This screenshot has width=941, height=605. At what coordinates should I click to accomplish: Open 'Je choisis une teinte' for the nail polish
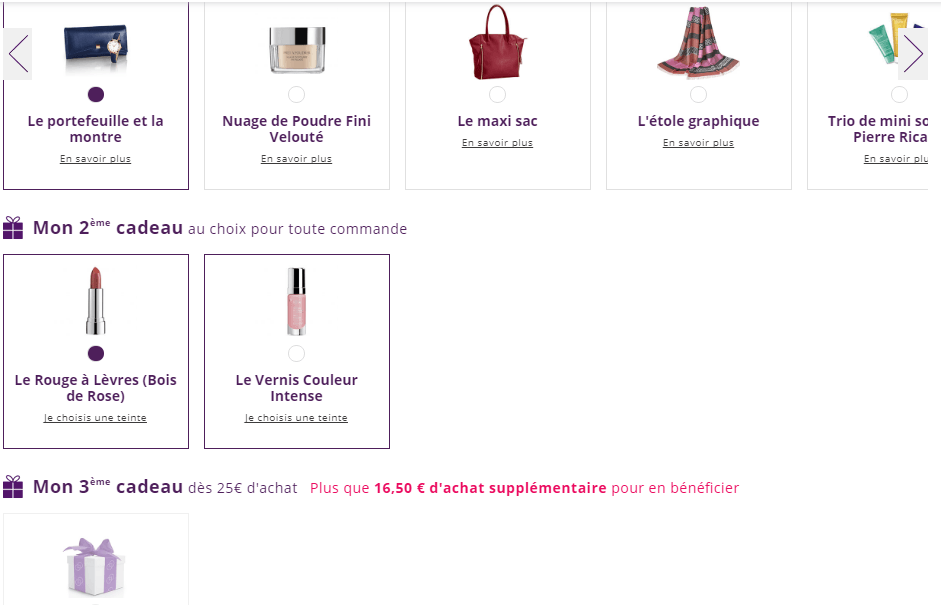pyautogui.click(x=296, y=418)
